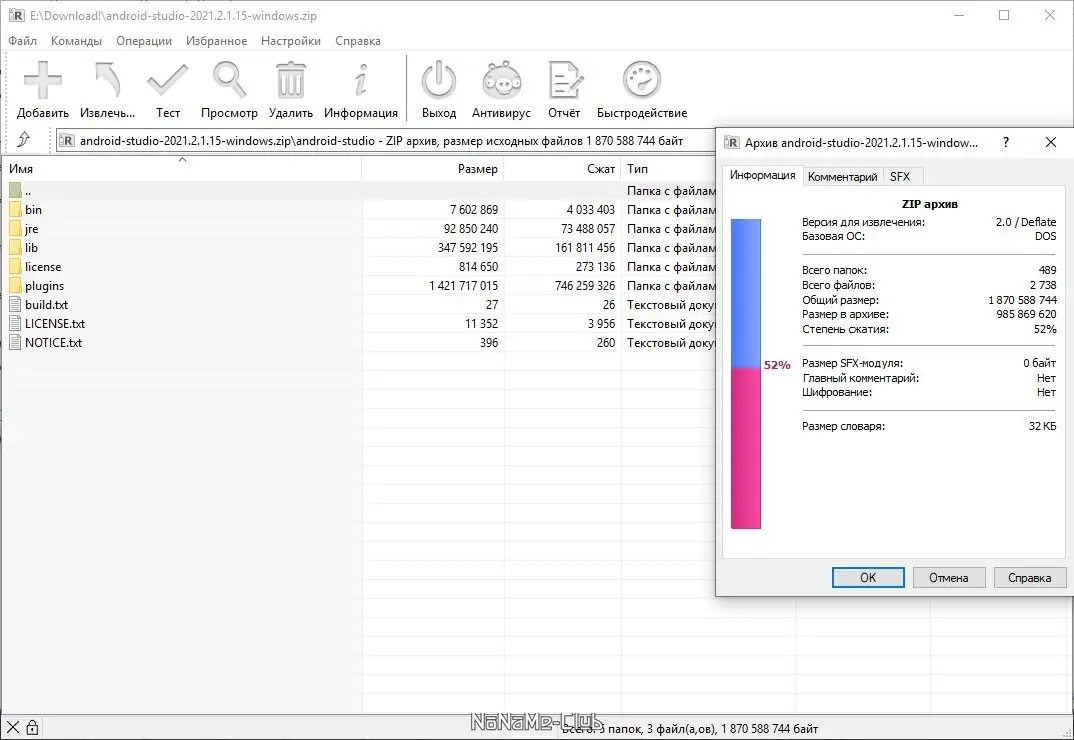
Task: Launch the Антивирус scan icon
Action: coord(501,80)
